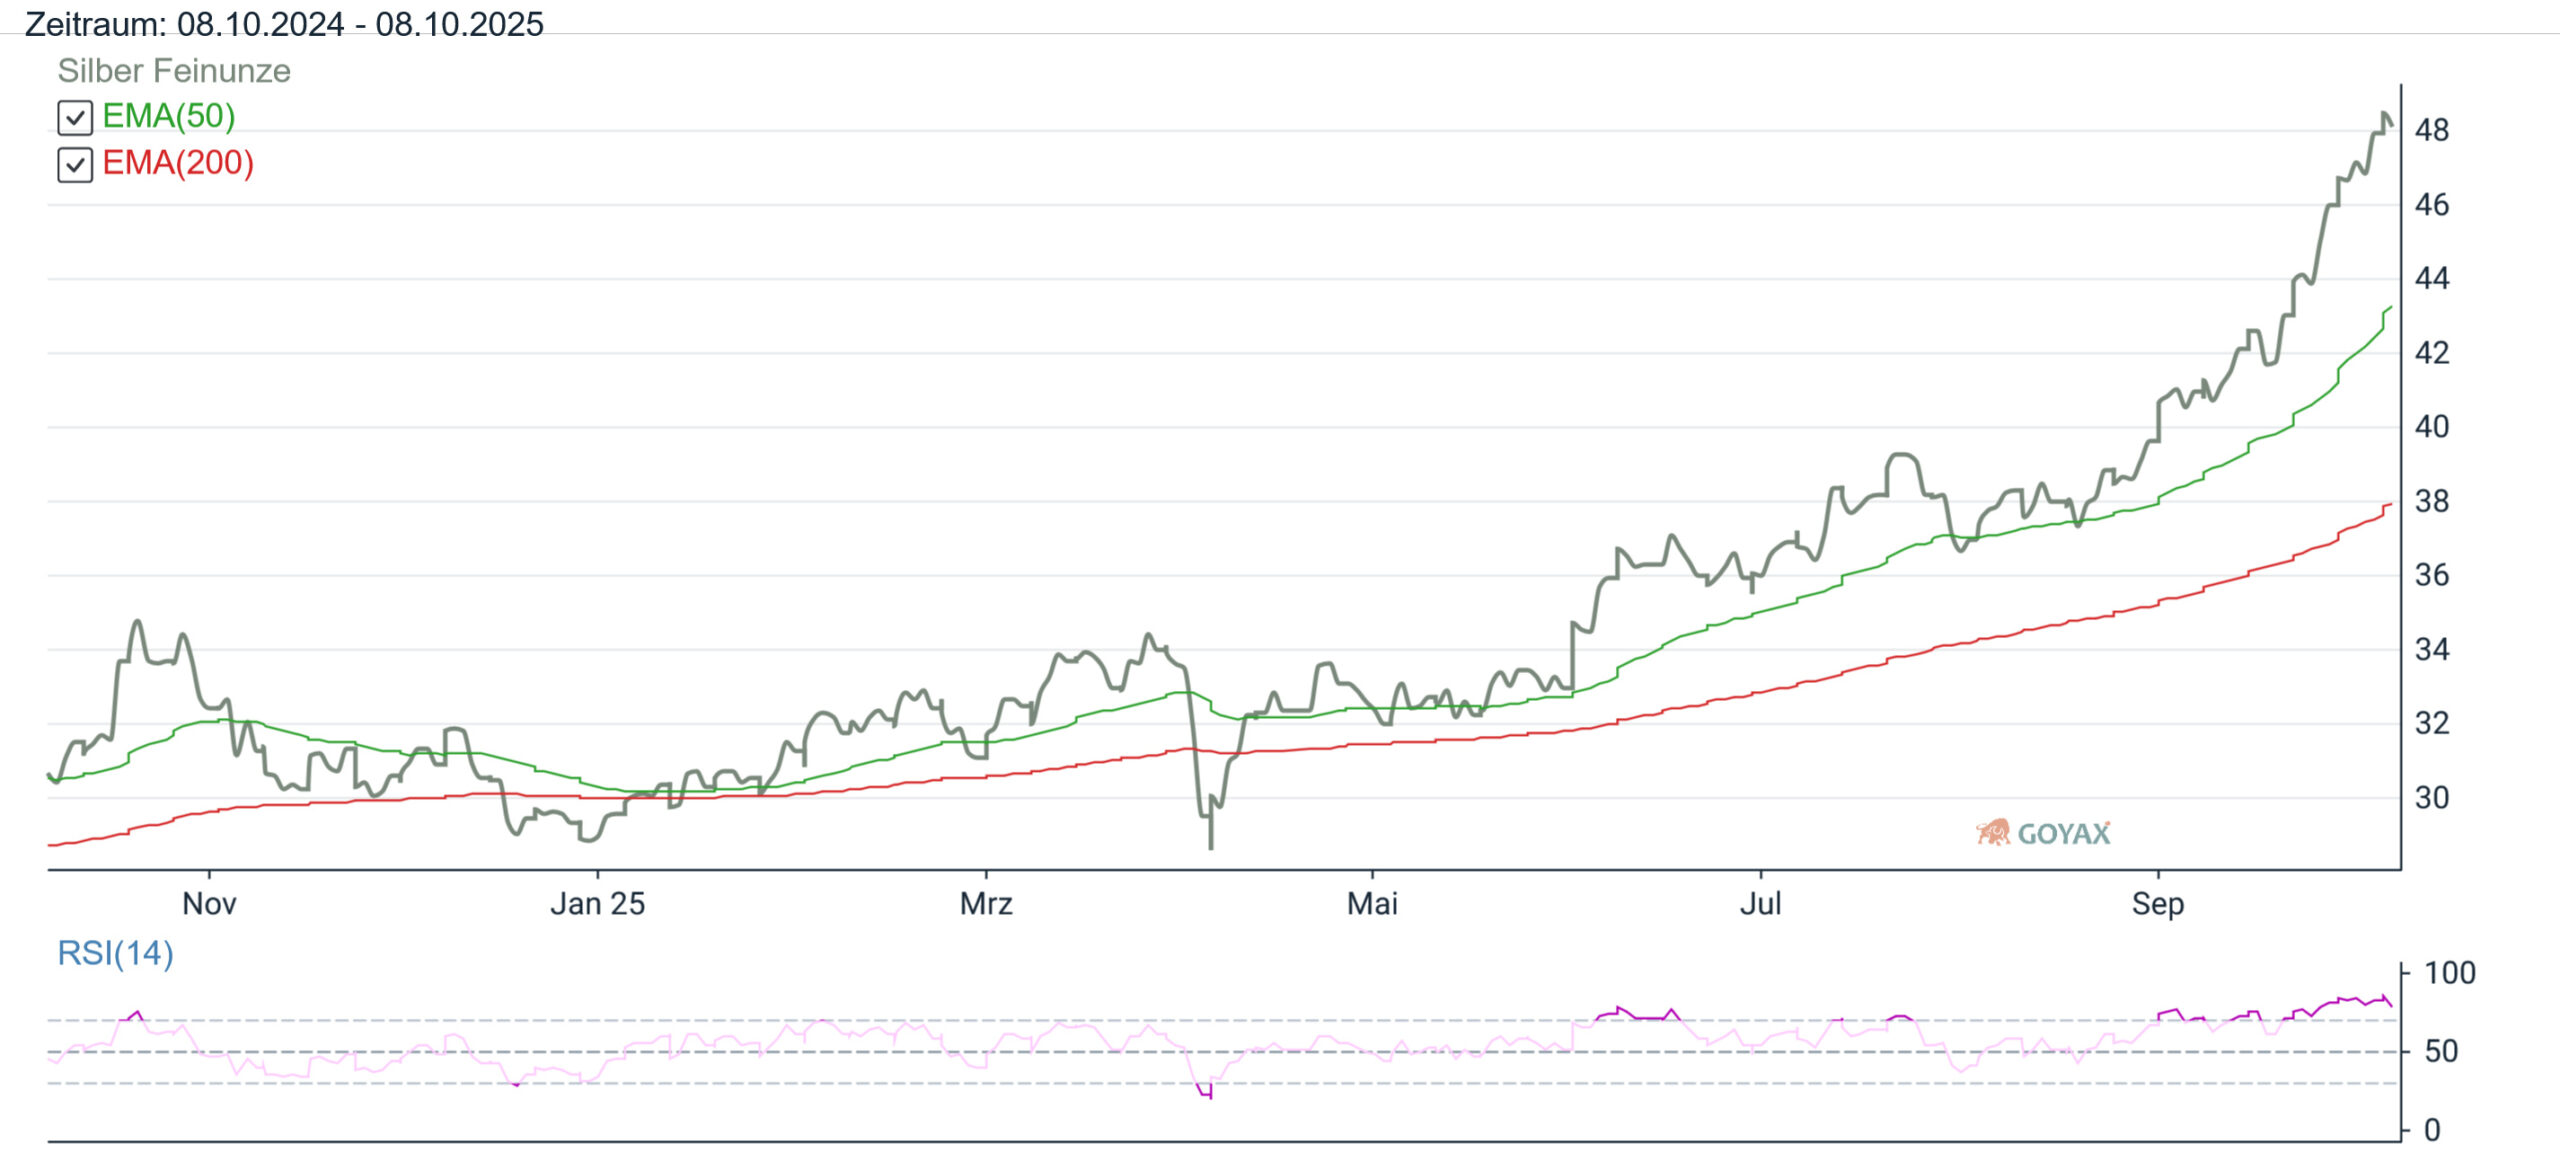
Task: Click the red EMA(200) legend label
Action: pos(178,163)
